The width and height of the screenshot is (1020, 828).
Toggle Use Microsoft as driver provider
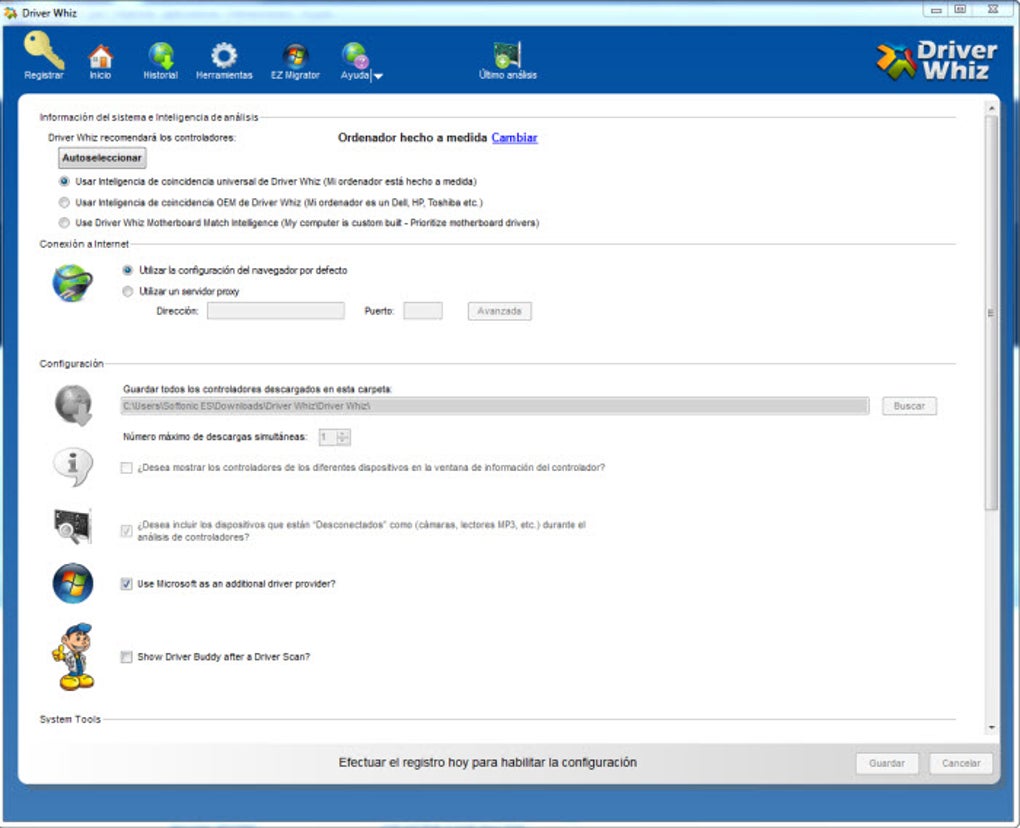click(126, 584)
